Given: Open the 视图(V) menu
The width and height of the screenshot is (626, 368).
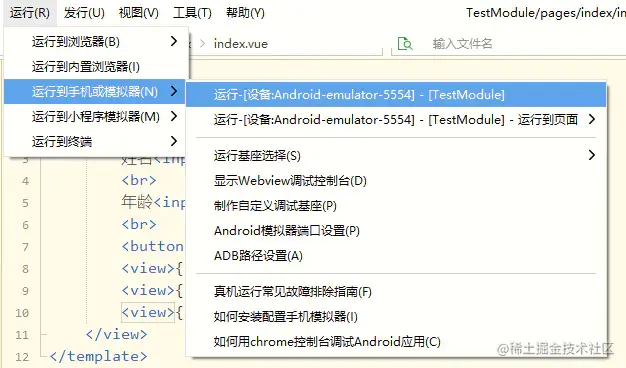Looking at the screenshot, I should 139,13.
